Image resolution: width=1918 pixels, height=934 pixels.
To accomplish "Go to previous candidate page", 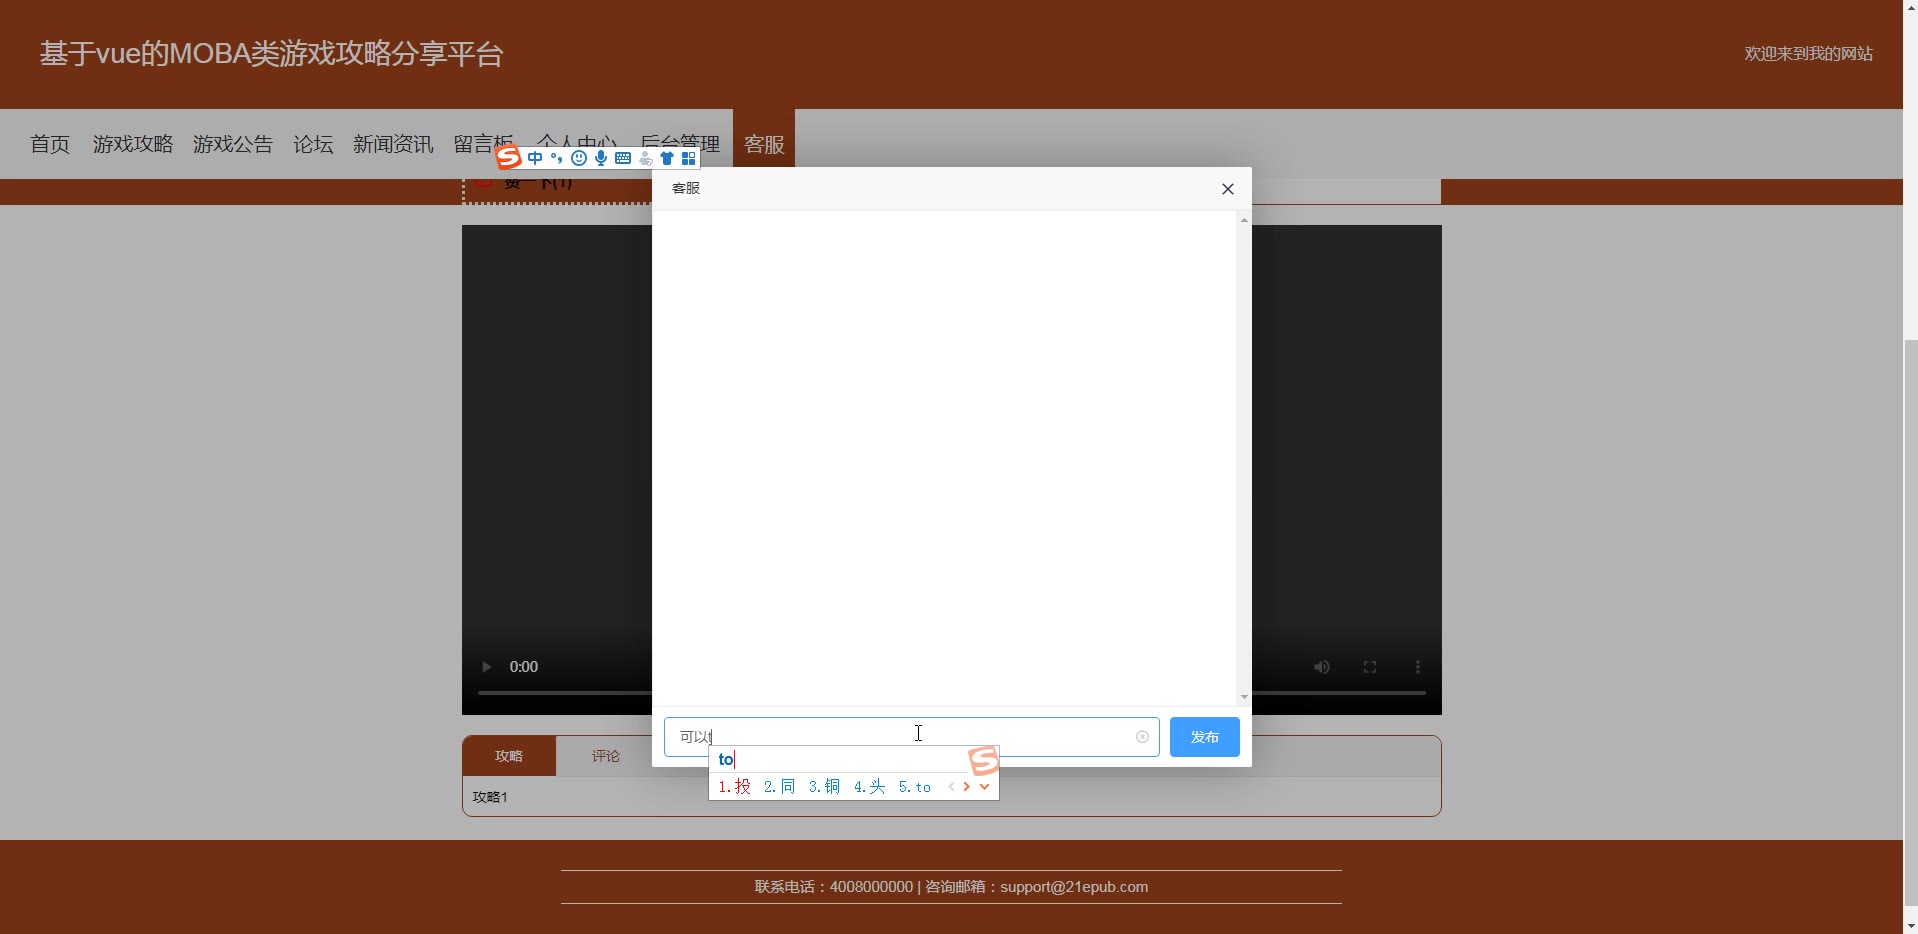I will pyautogui.click(x=951, y=787).
